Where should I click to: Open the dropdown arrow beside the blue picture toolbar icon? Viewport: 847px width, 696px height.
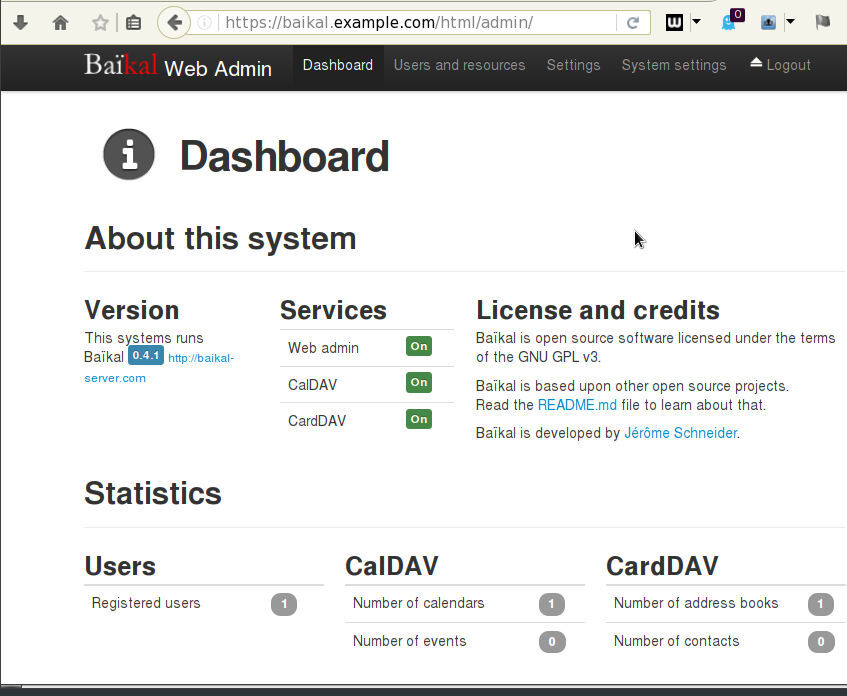point(790,22)
